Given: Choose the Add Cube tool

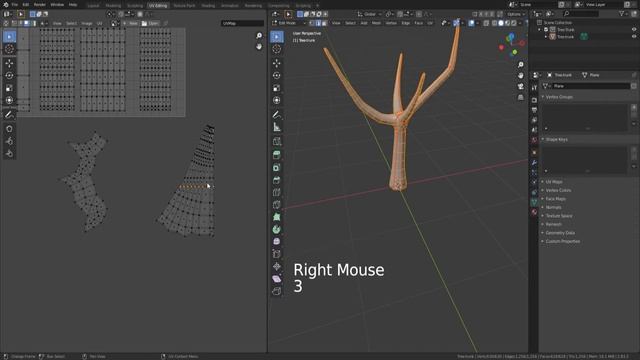Looking at the screenshot, I should (277, 142).
